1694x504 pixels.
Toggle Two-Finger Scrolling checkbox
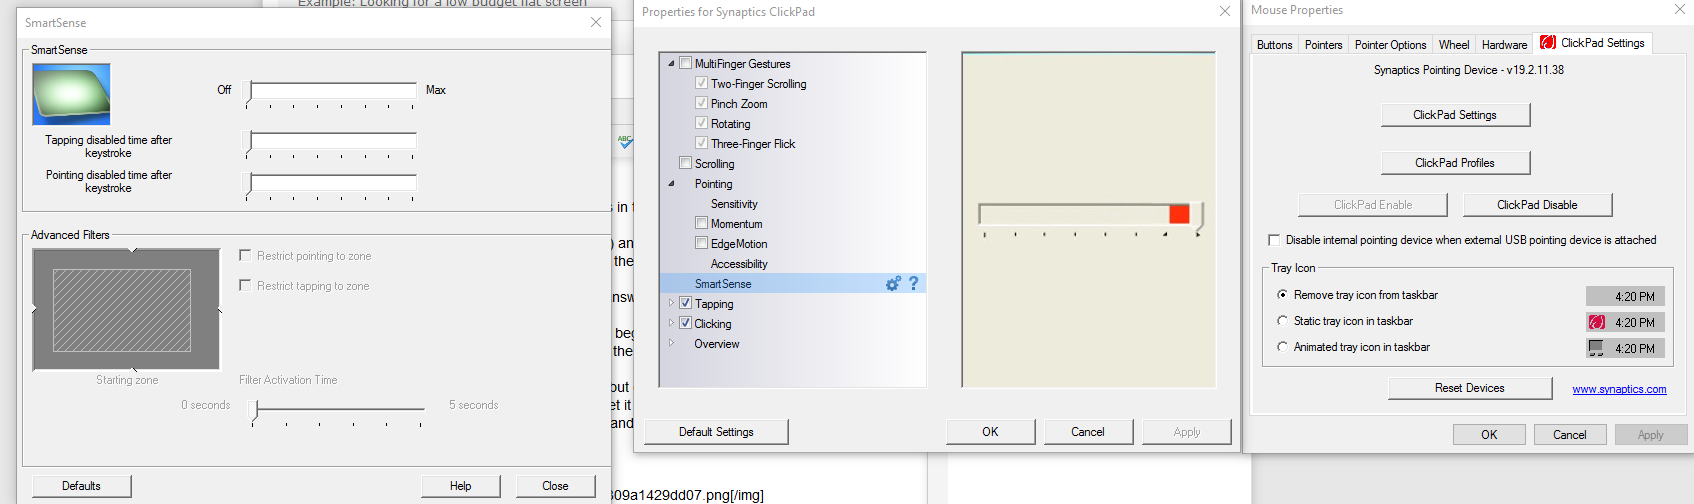coord(701,83)
